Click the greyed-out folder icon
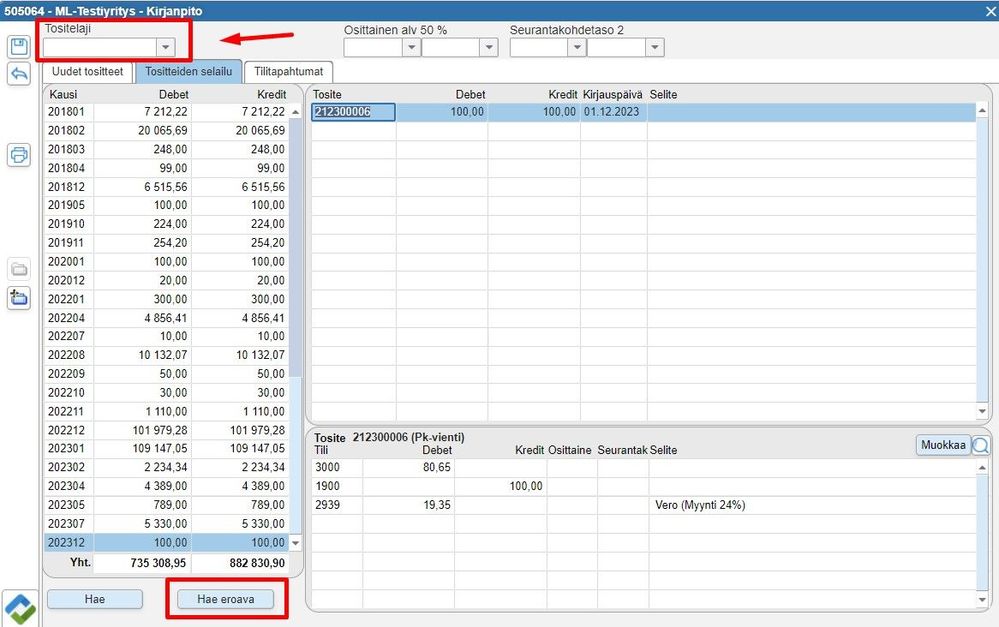 pyautogui.click(x=19, y=269)
